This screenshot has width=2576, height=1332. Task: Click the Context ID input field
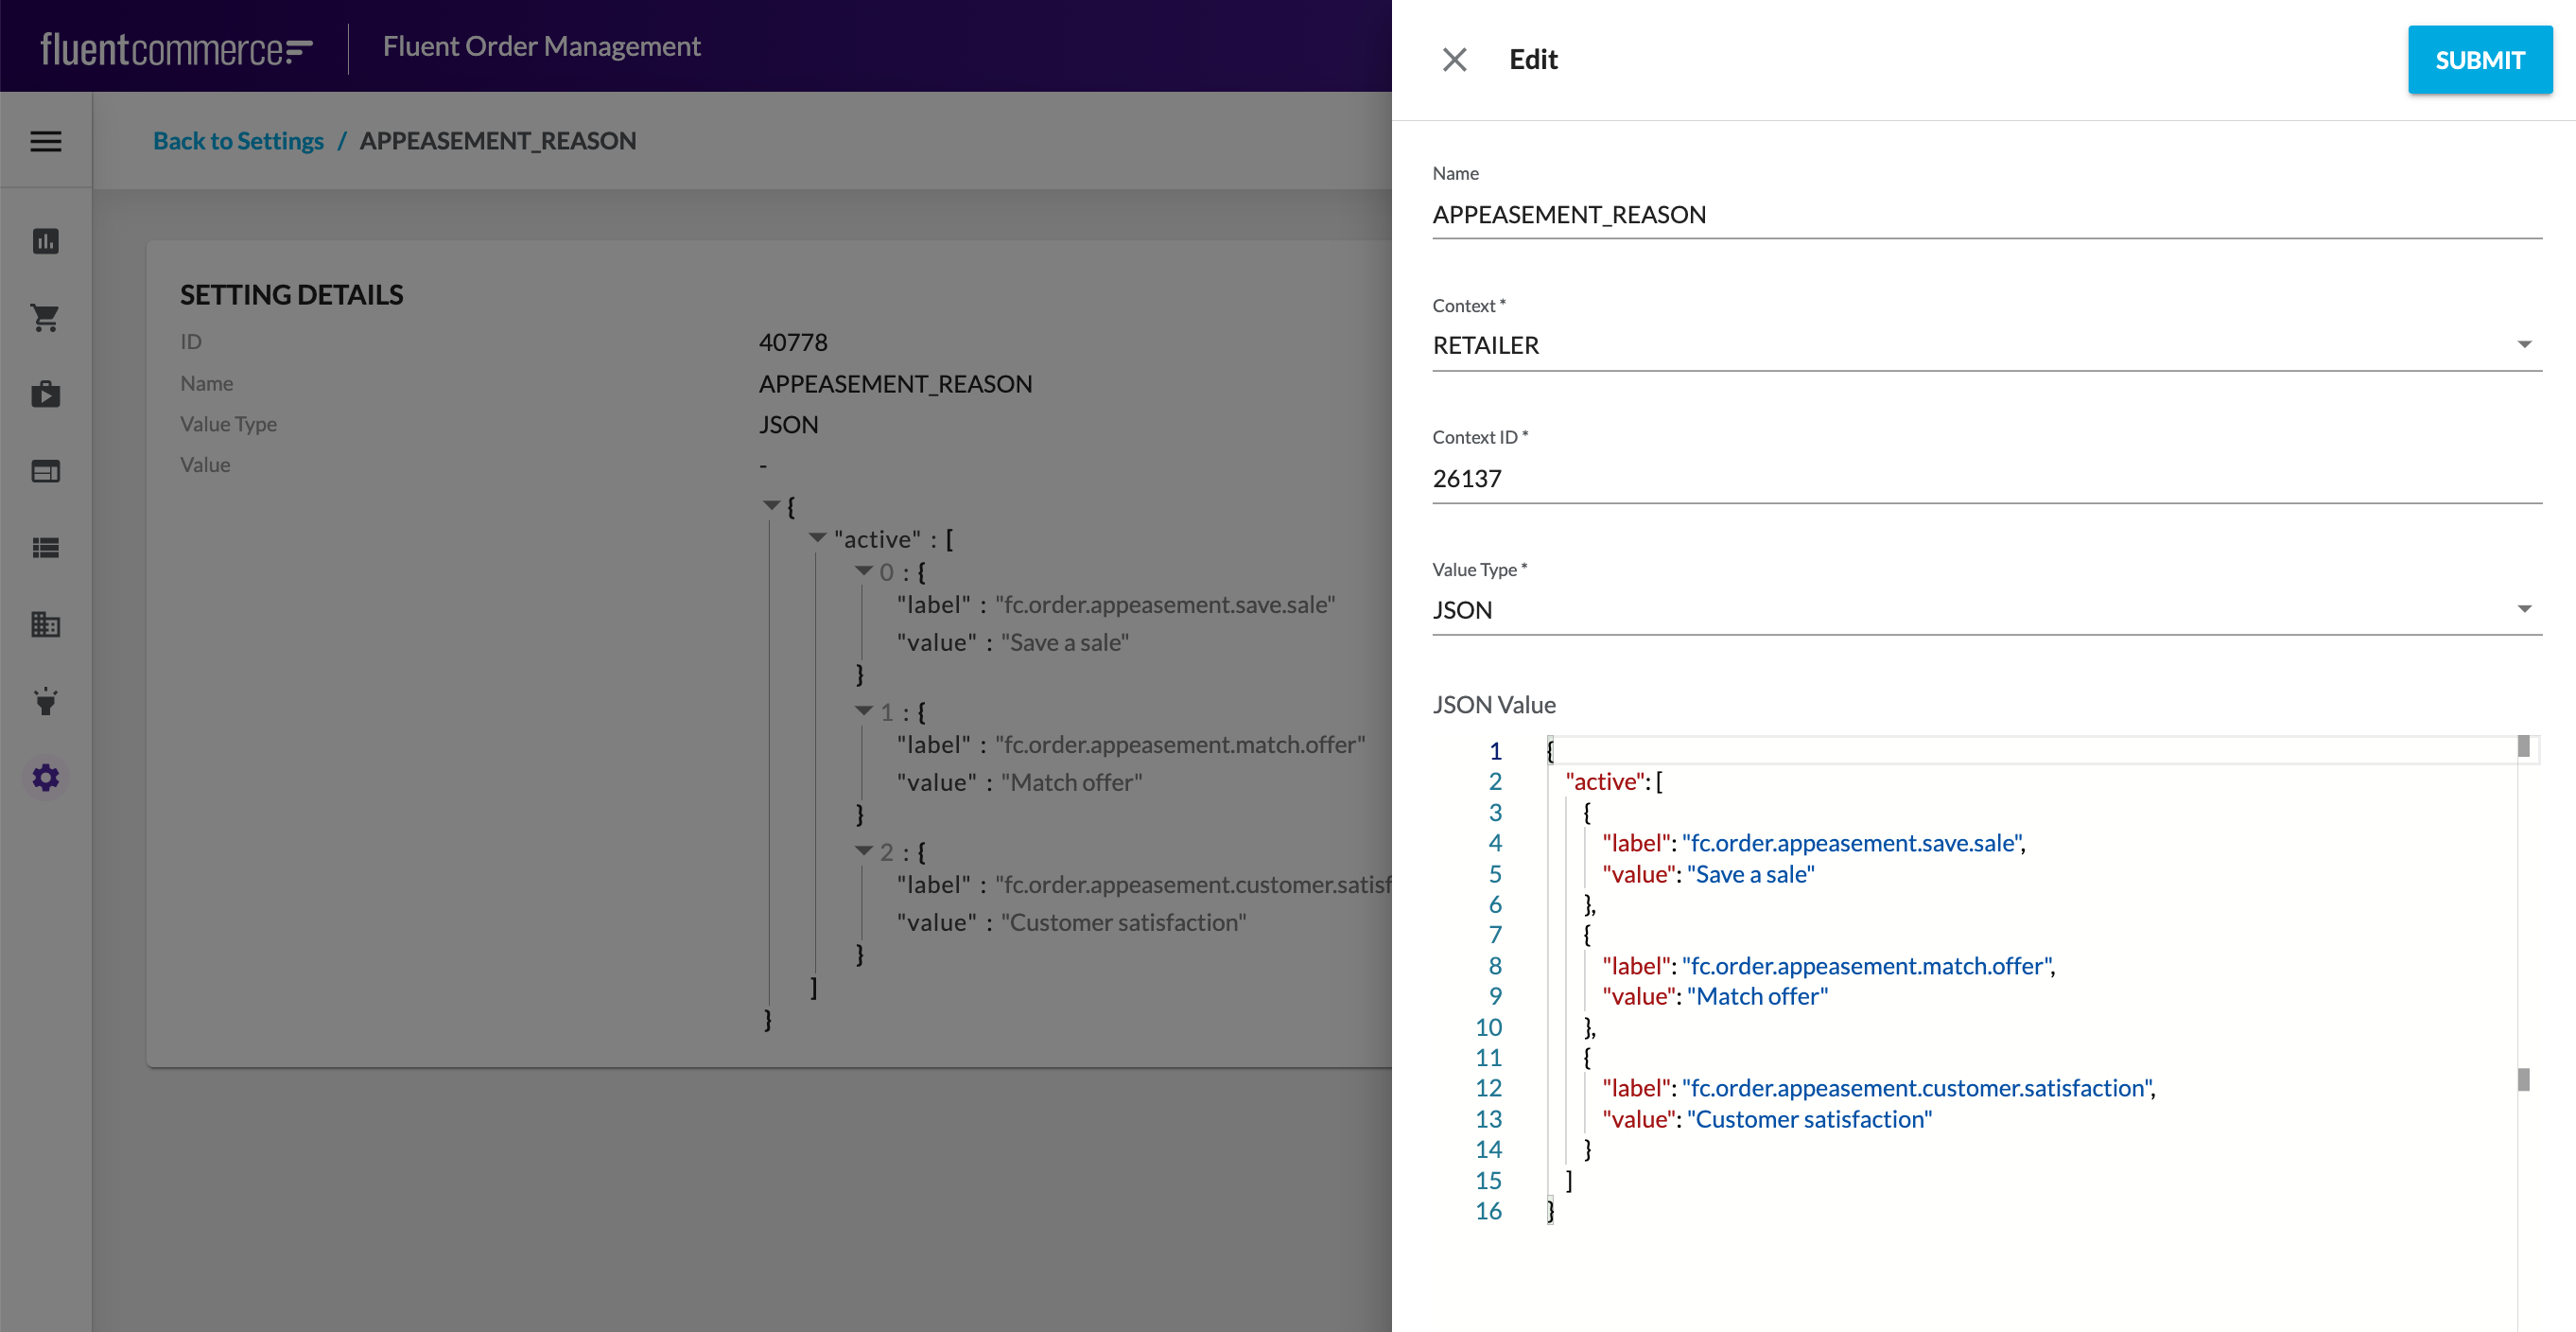1986,478
